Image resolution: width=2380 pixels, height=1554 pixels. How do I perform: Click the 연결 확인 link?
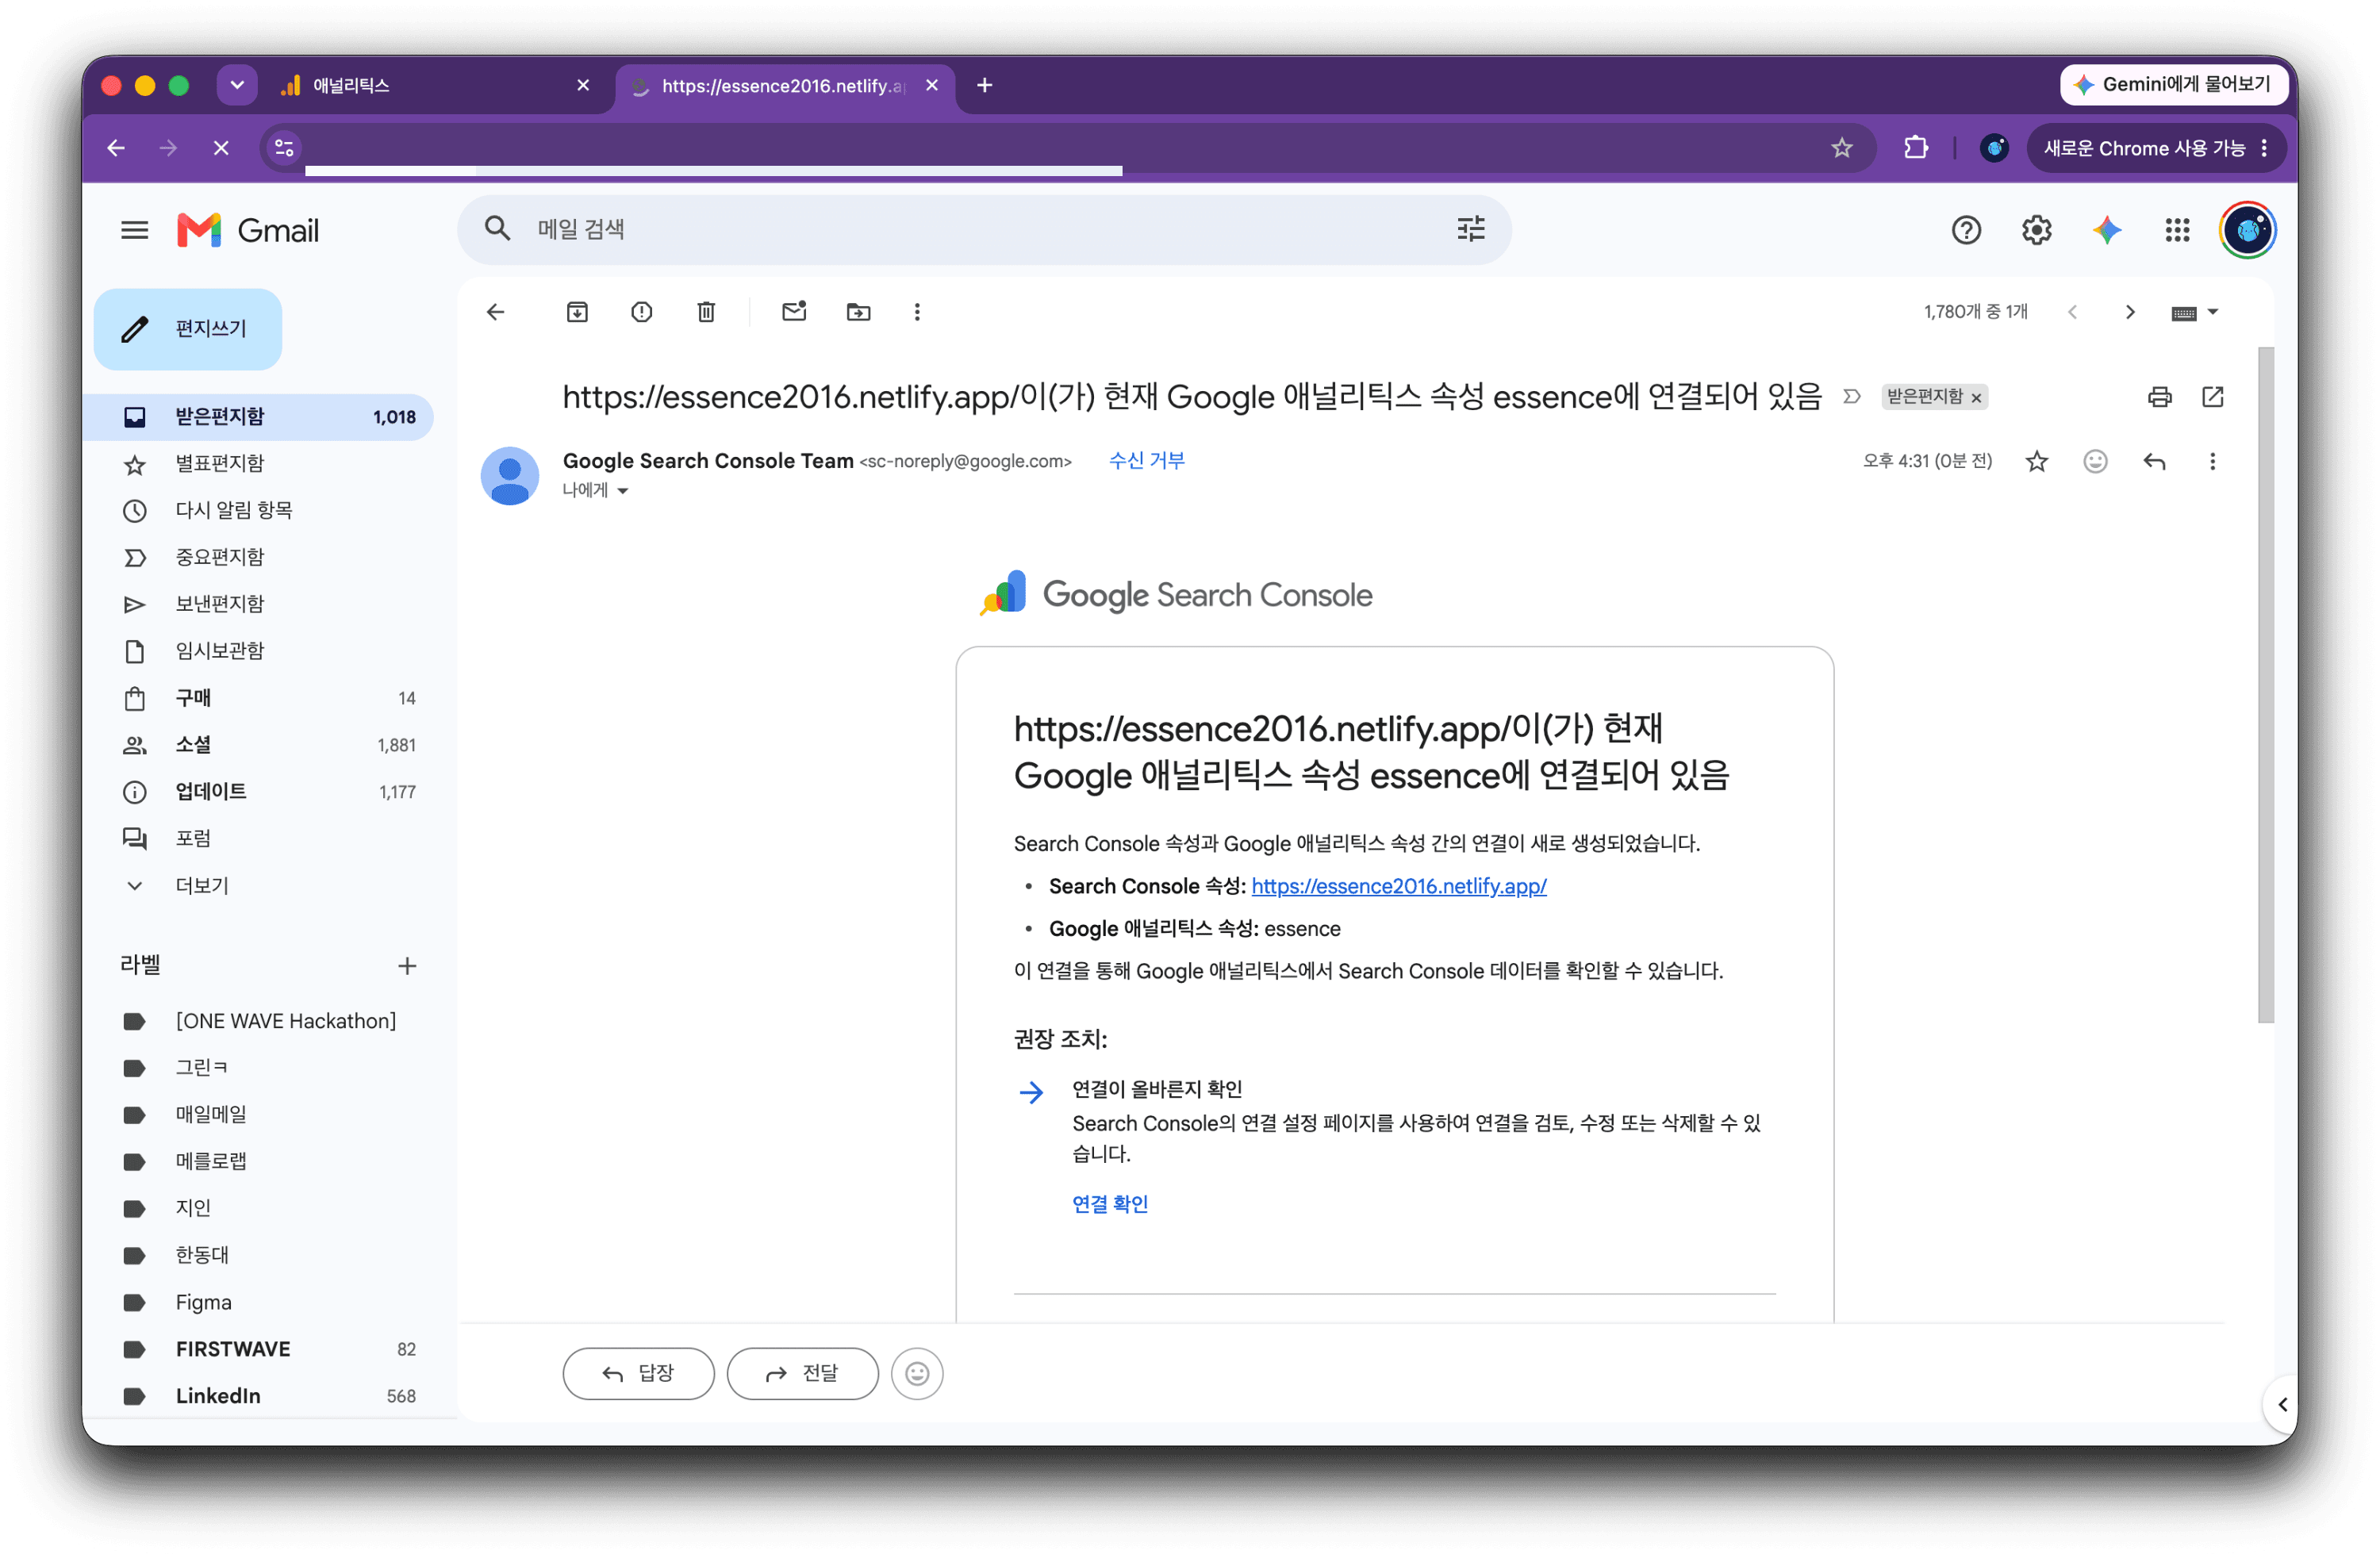click(x=1109, y=1204)
